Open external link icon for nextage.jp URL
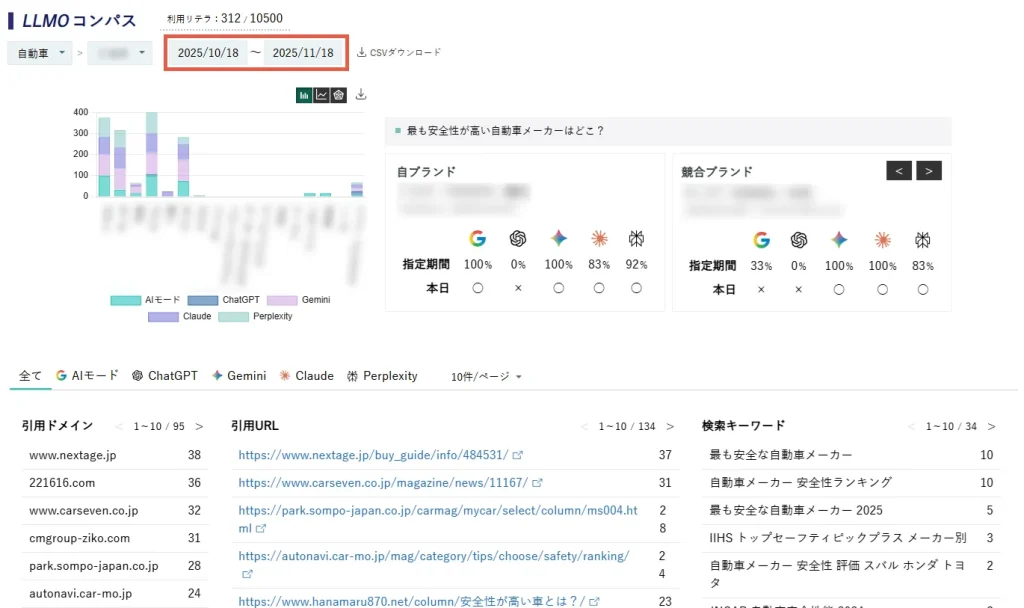This screenshot has height=608, width=1024. pos(518,456)
